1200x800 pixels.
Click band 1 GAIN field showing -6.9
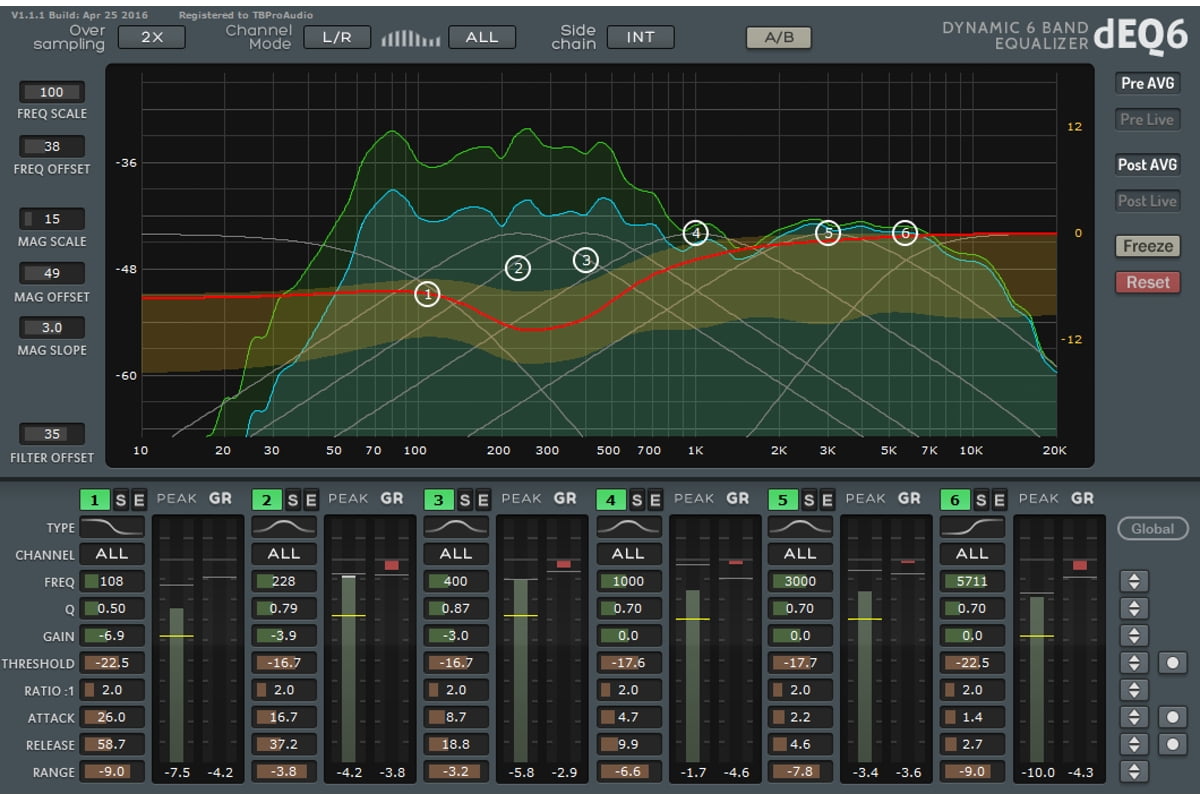pyautogui.click(x=112, y=635)
